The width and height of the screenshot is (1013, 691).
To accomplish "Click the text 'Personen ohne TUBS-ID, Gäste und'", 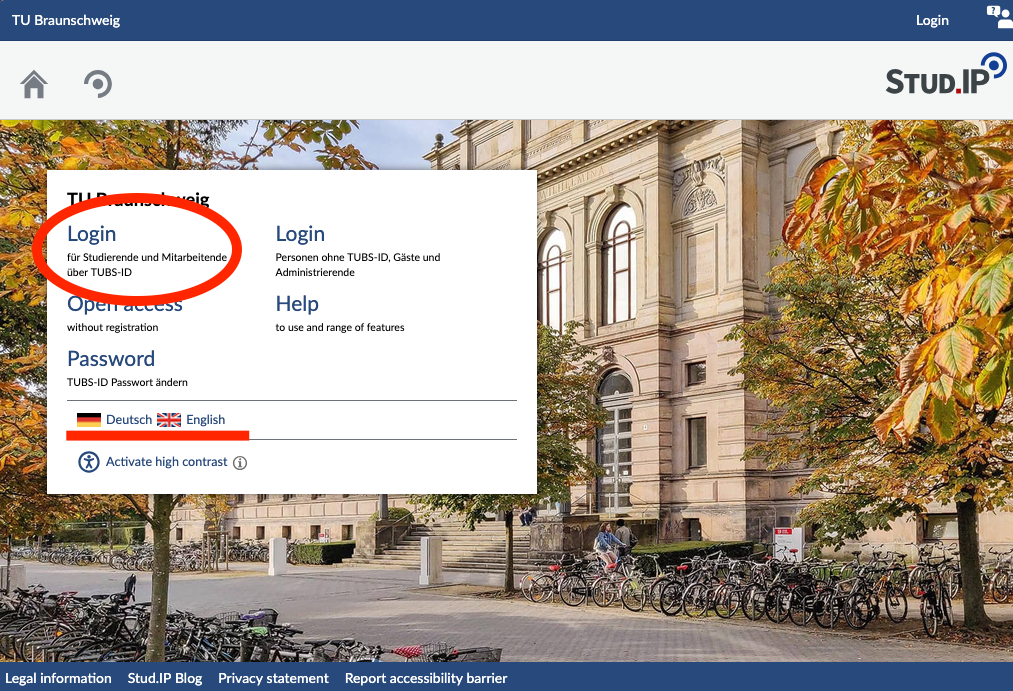I will 358,257.
